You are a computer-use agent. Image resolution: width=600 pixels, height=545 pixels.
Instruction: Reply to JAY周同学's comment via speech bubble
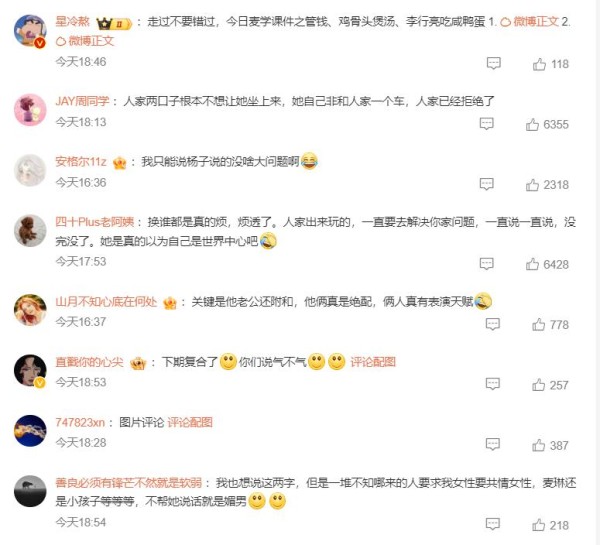point(486,124)
